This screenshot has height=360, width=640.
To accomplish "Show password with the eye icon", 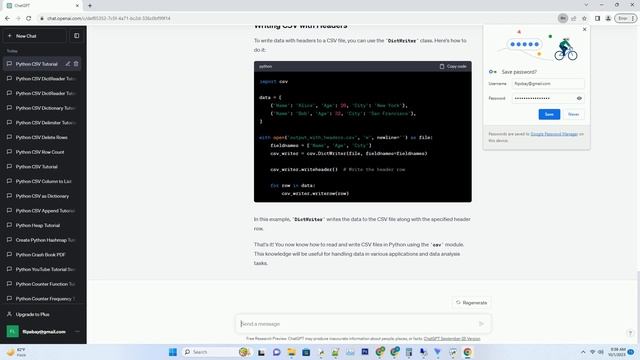I will 579,98.
